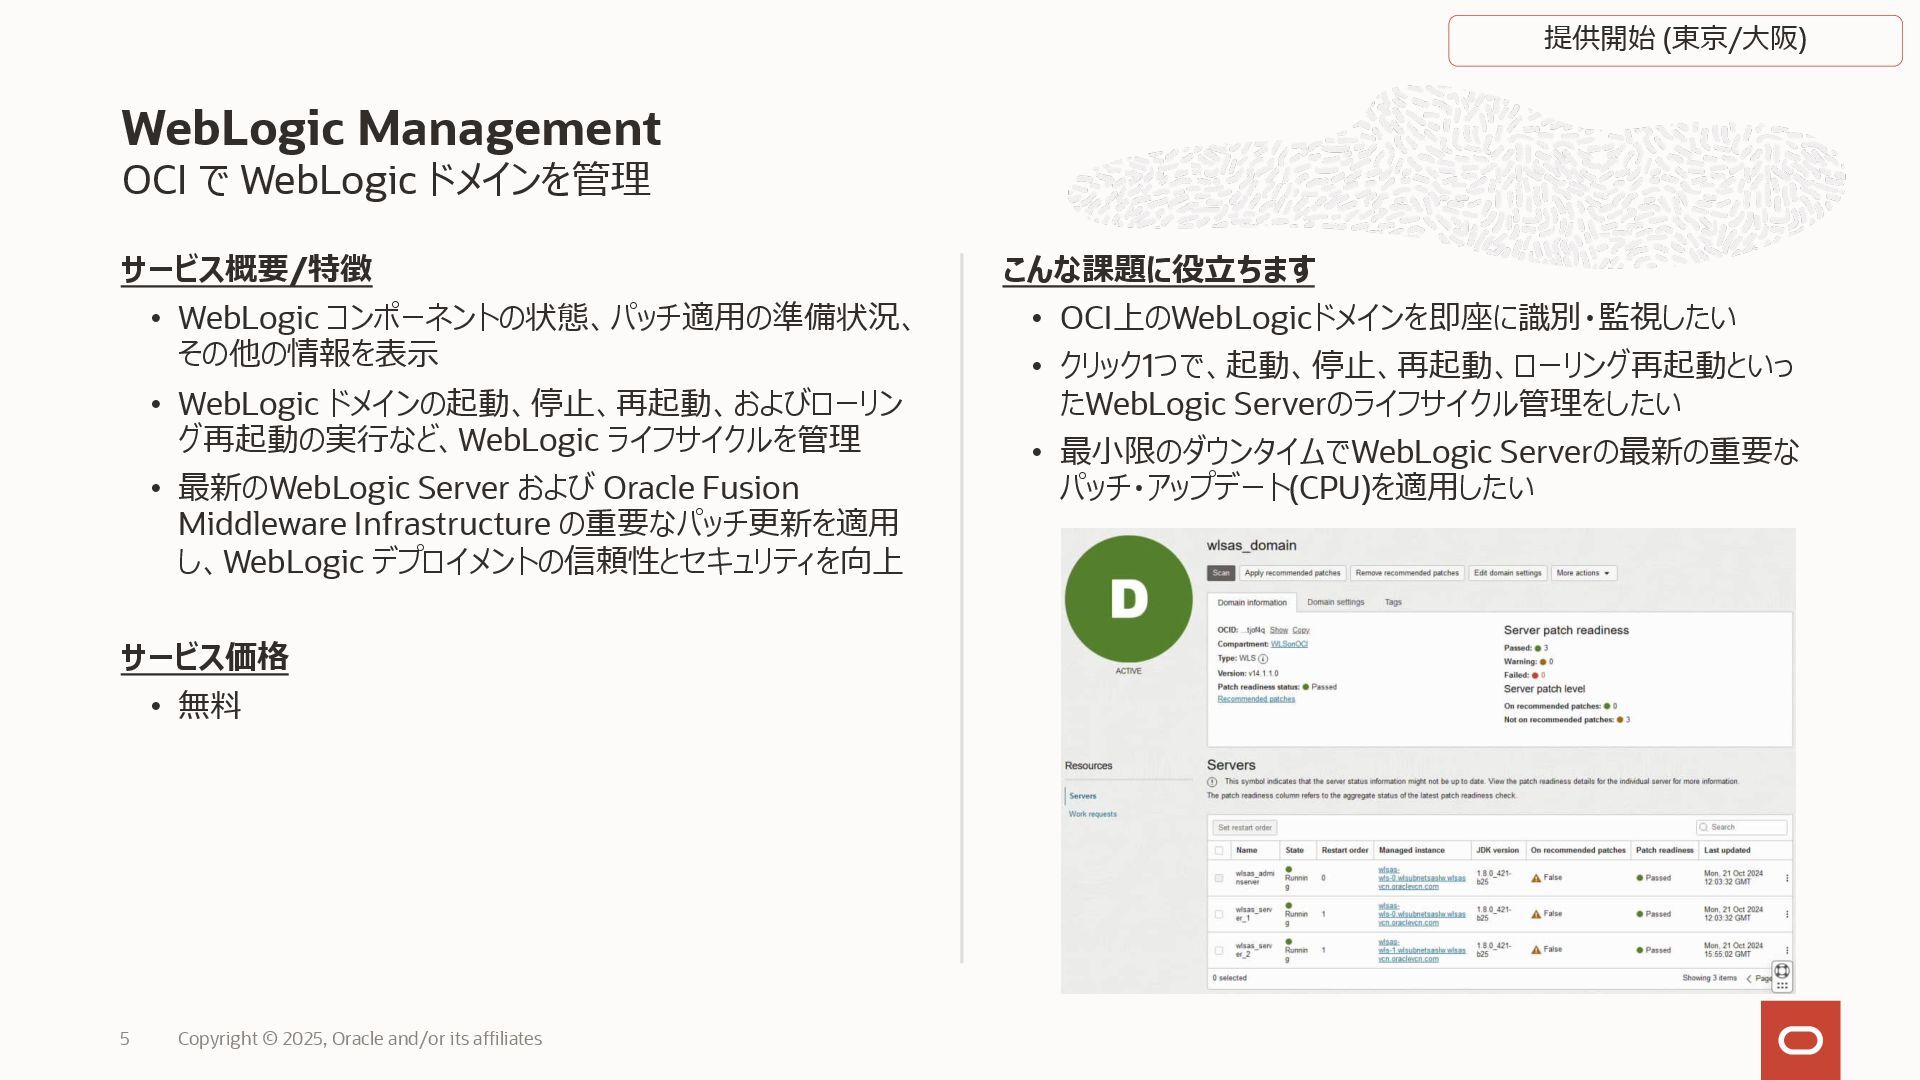Click the warning triangle in wlsas_server_1 row
The image size is (1920, 1080).
[x=1536, y=914]
